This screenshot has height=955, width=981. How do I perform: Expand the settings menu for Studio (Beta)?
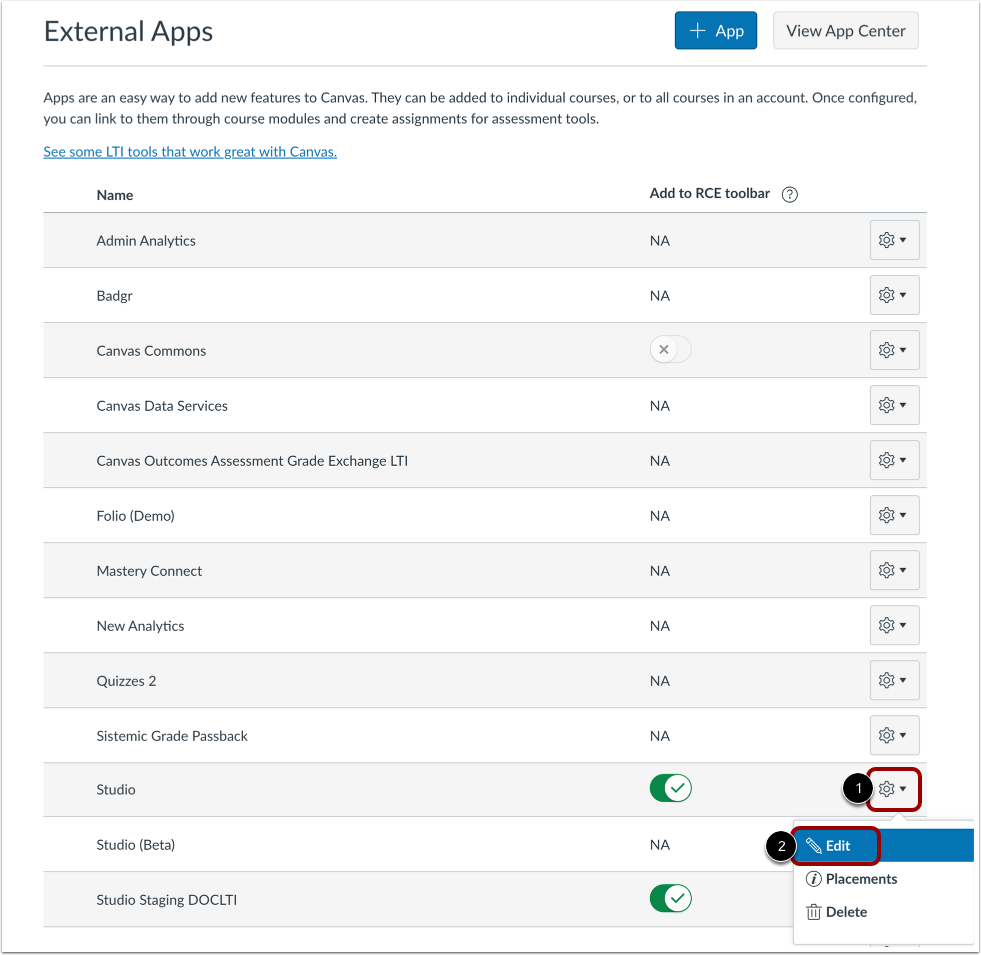pyautogui.click(x=893, y=845)
